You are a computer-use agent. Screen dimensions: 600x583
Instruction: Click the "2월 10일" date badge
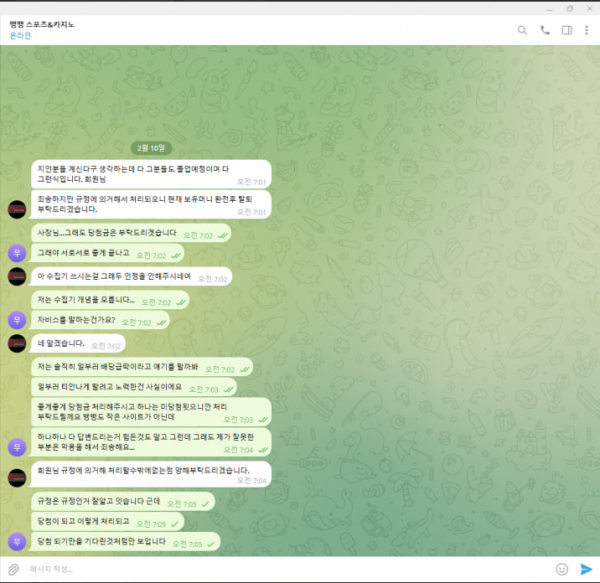[151, 148]
